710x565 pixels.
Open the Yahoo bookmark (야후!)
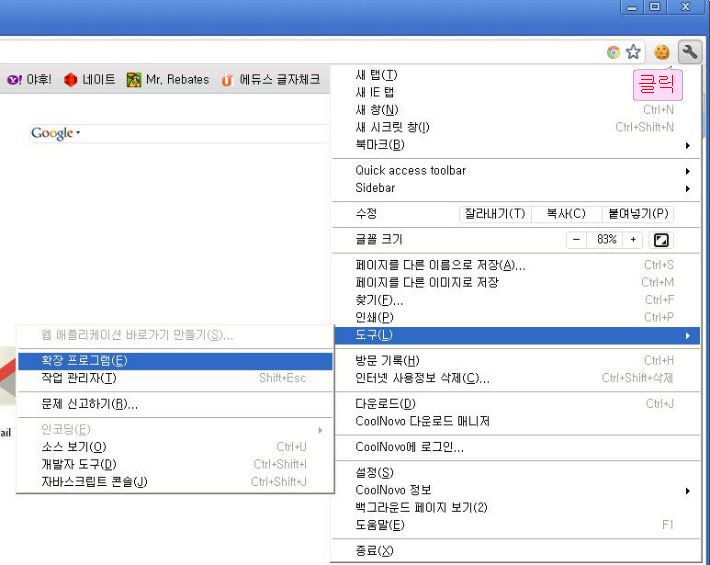tap(29, 80)
